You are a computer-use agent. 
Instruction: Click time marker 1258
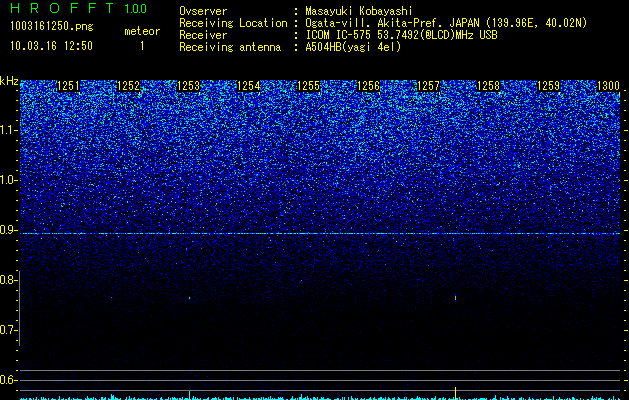(489, 86)
